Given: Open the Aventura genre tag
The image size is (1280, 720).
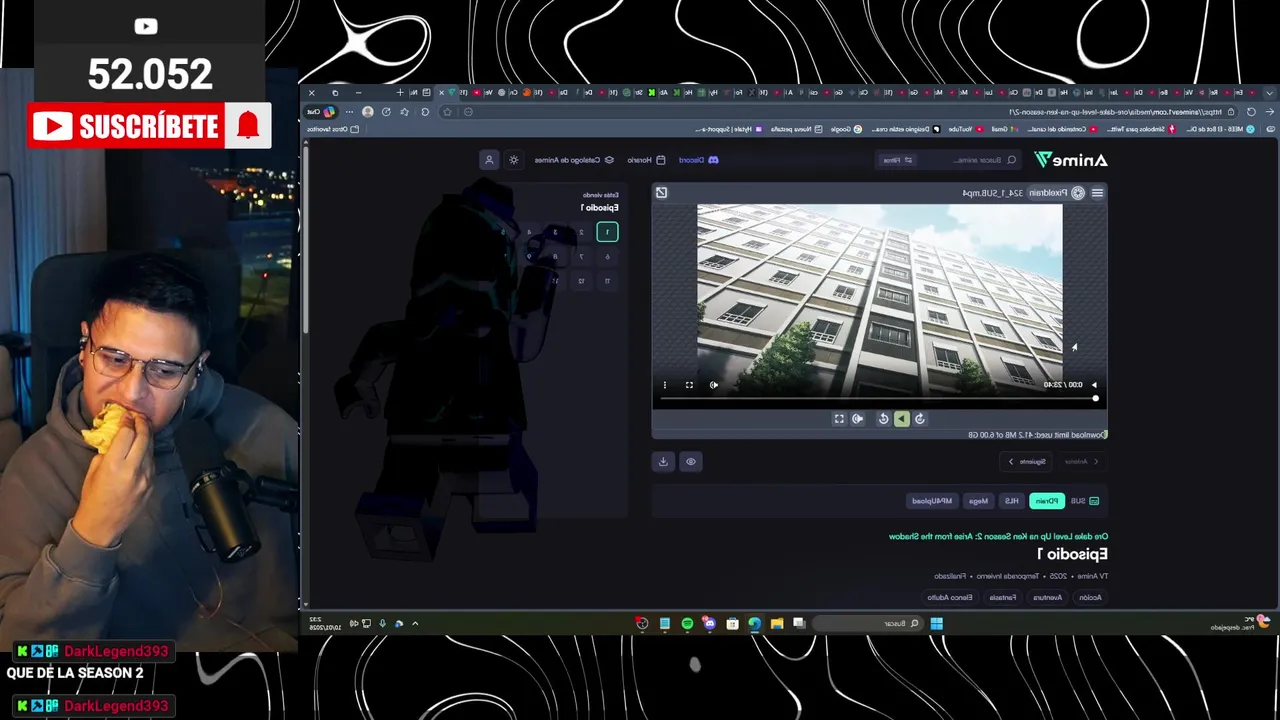Looking at the screenshot, I should 1047,597.
